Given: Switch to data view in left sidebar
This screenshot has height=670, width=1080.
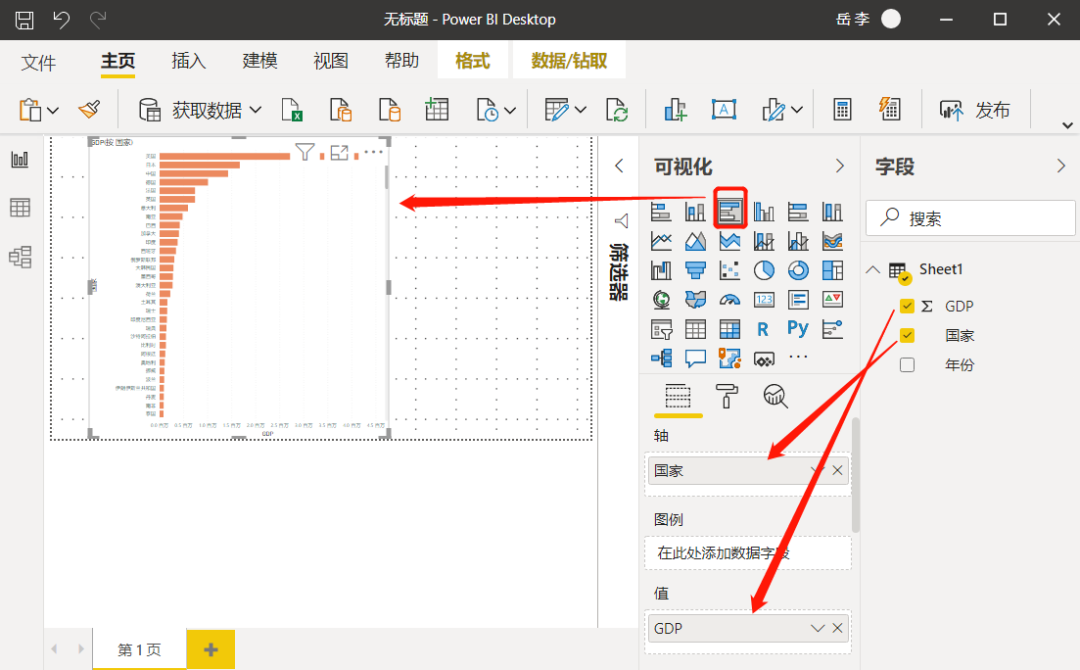Looking at the screenshot, I should (x=20, y=207).
